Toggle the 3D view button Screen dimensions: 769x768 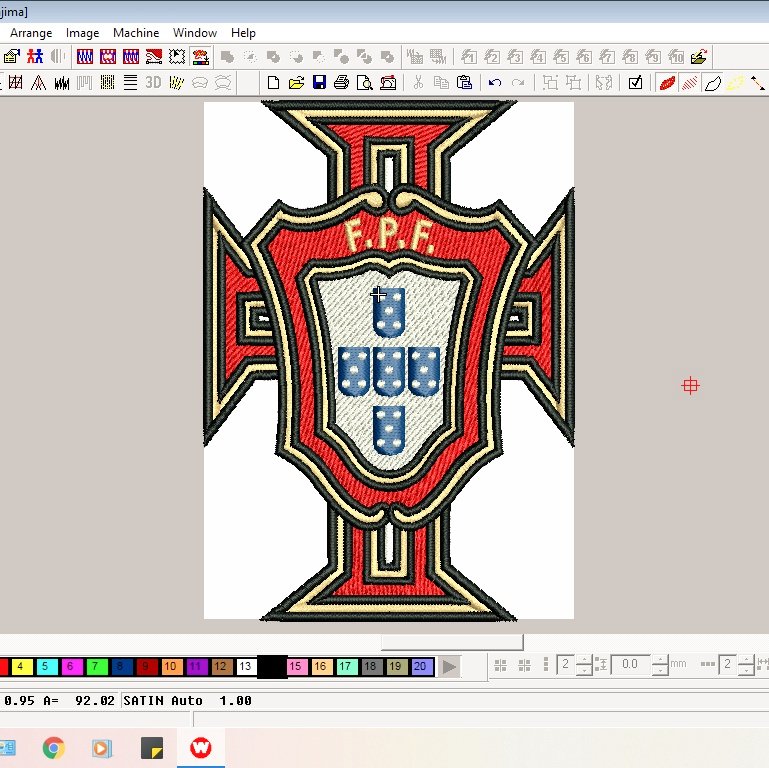(153, 82)
